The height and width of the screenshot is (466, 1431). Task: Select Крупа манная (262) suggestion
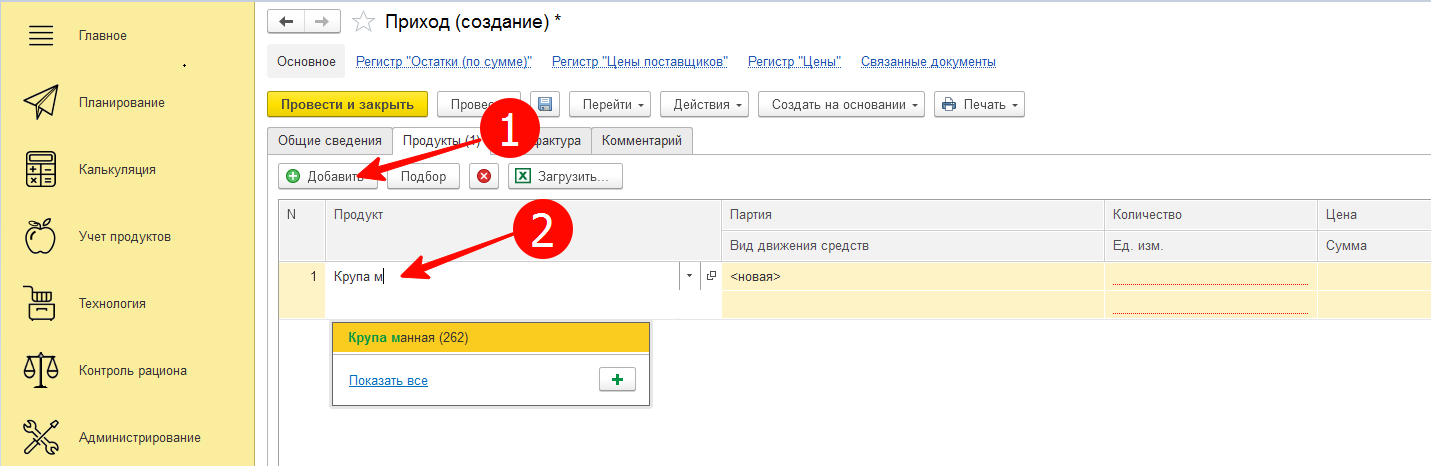tap(490, 338)
